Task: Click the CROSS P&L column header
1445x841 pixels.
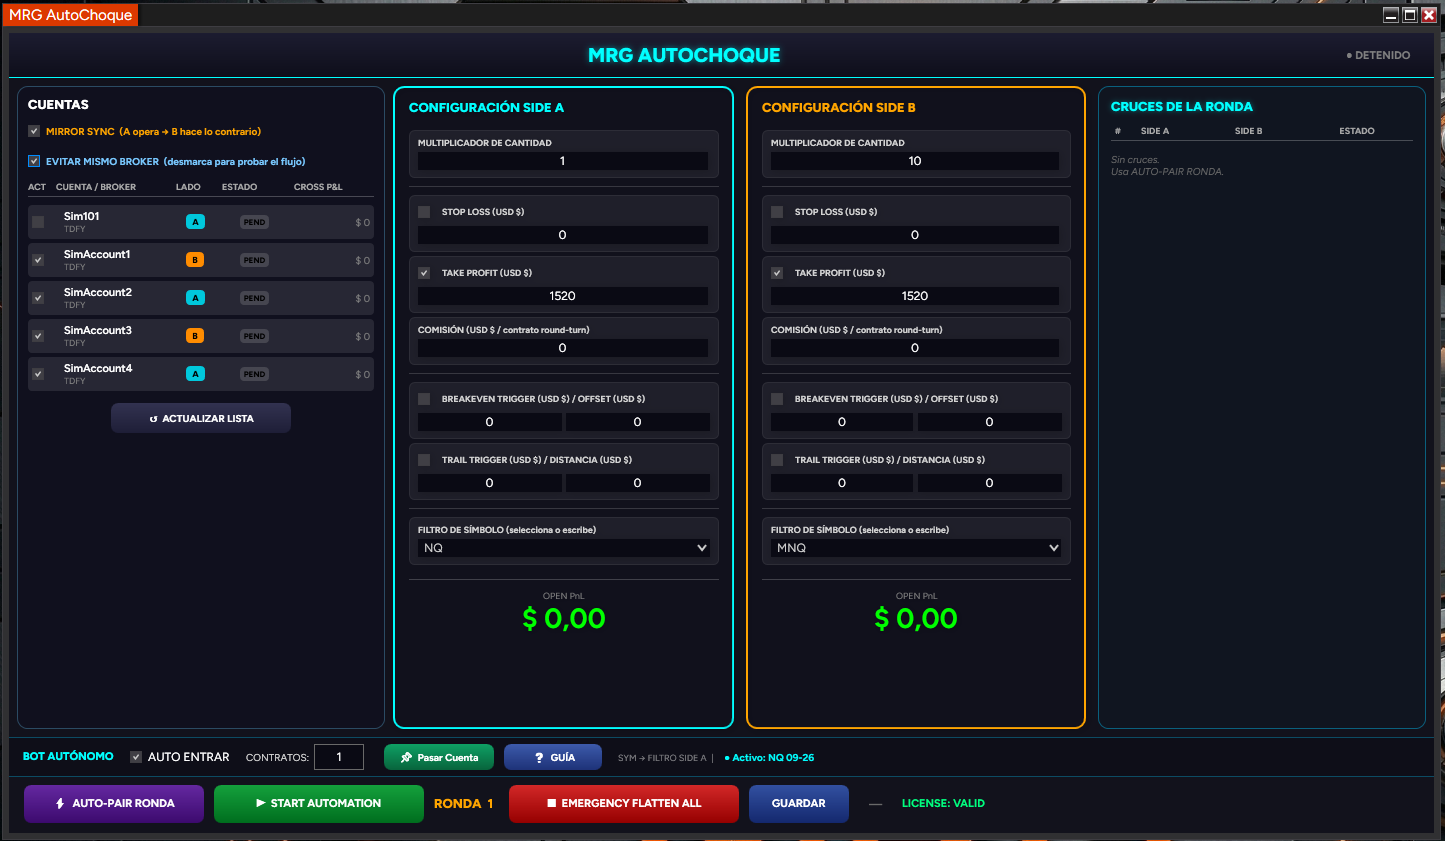Action: coord(318,187)
